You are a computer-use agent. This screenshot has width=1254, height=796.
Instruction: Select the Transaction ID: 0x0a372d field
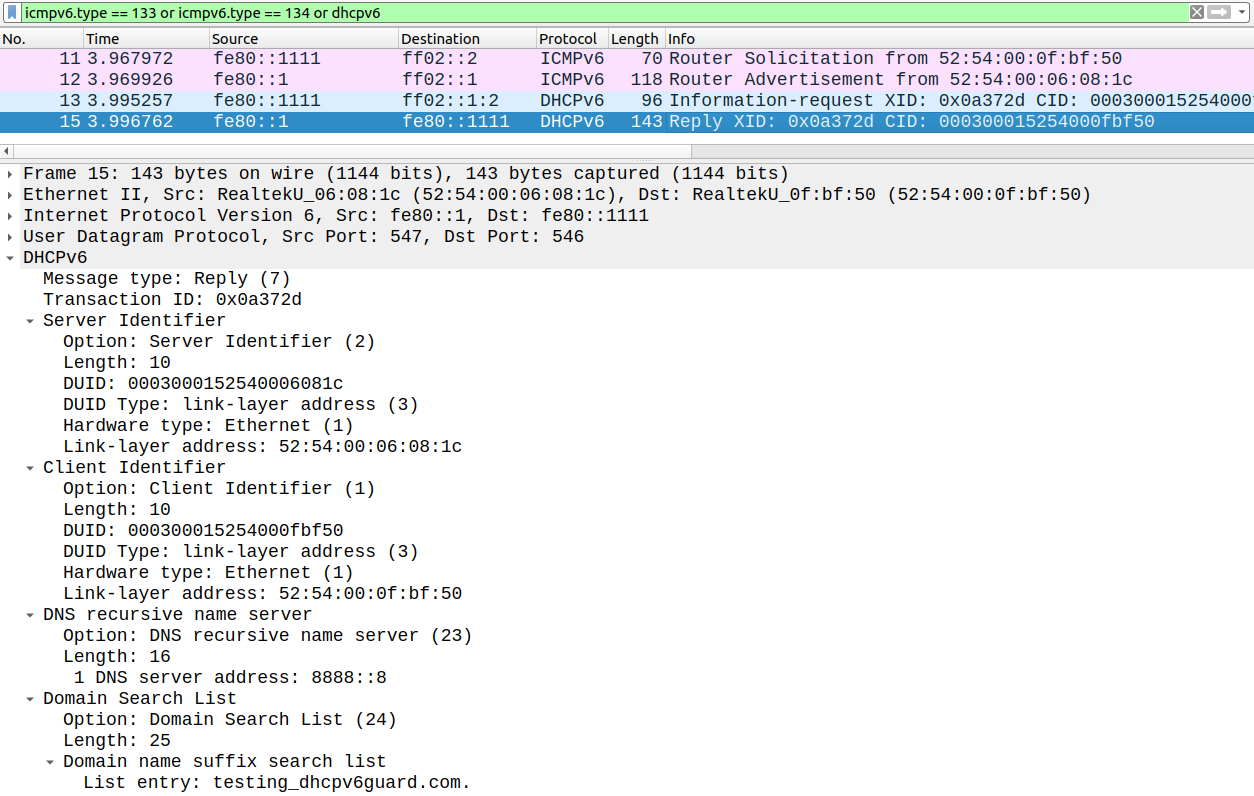click(x=172, y=300)
